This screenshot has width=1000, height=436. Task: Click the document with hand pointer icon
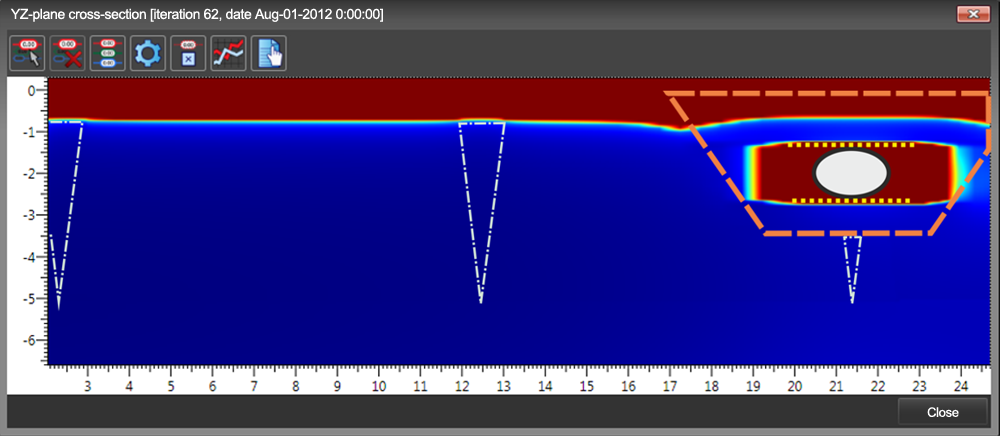point(268,54)
